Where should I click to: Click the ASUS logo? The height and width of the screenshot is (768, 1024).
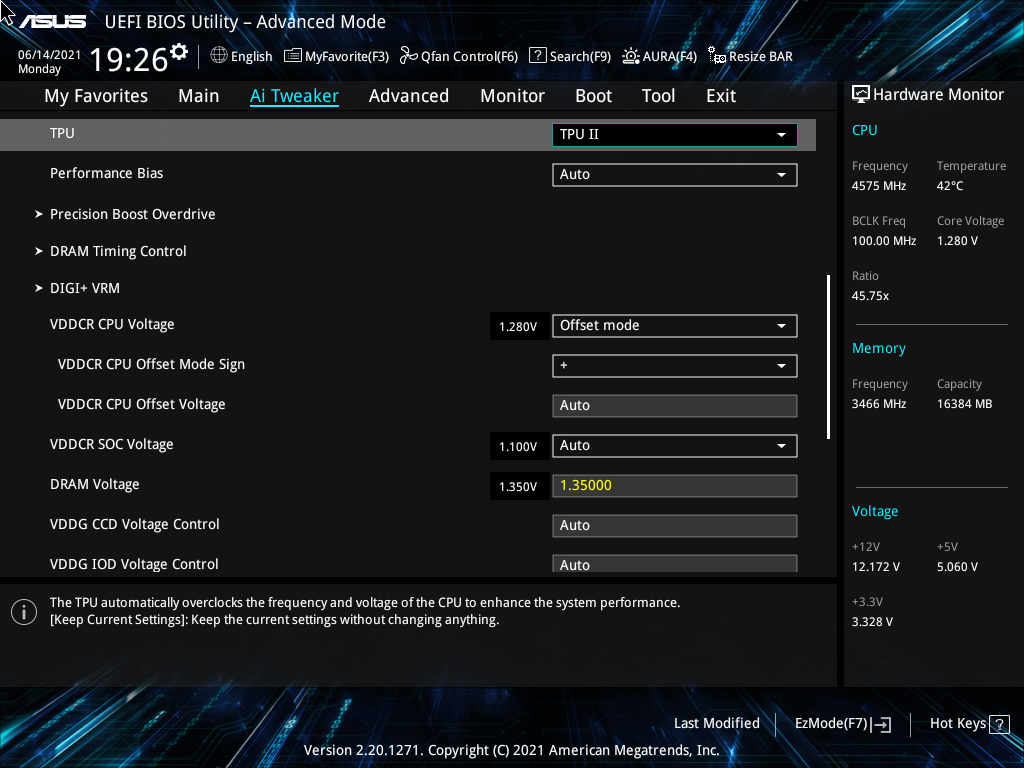tap(52, 22)
